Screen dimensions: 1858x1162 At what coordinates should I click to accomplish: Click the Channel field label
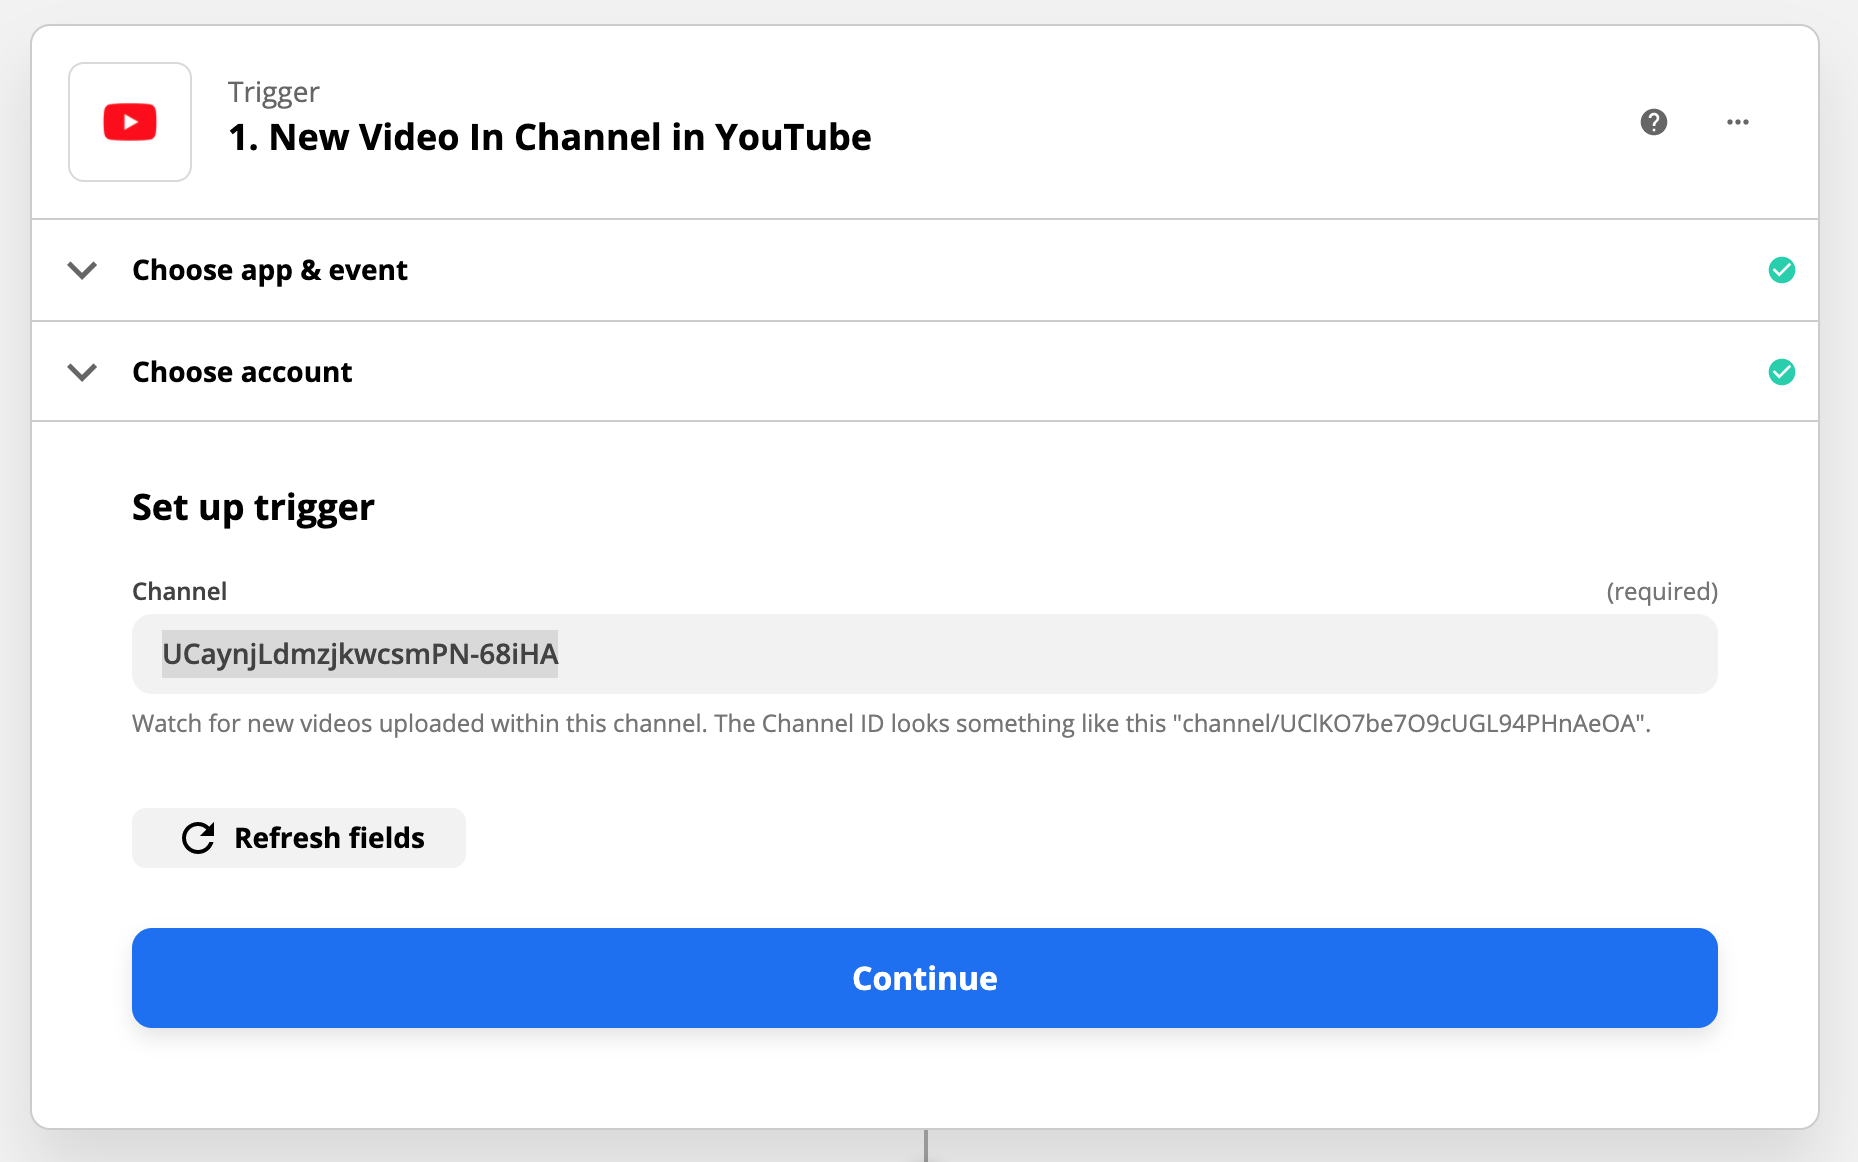click(x=180, y=591)
